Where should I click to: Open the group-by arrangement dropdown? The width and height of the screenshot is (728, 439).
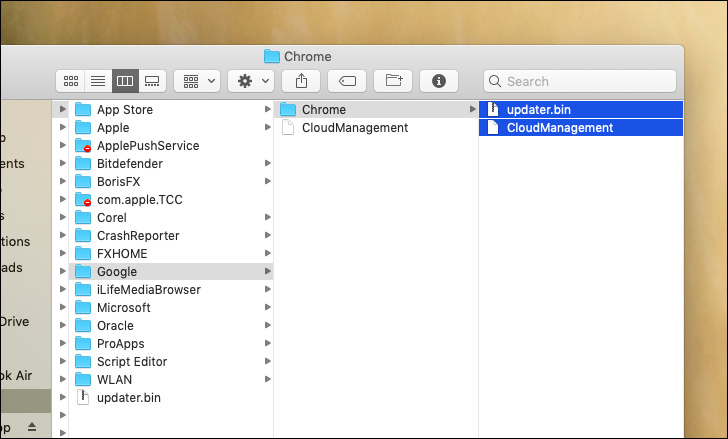(197, 82)
